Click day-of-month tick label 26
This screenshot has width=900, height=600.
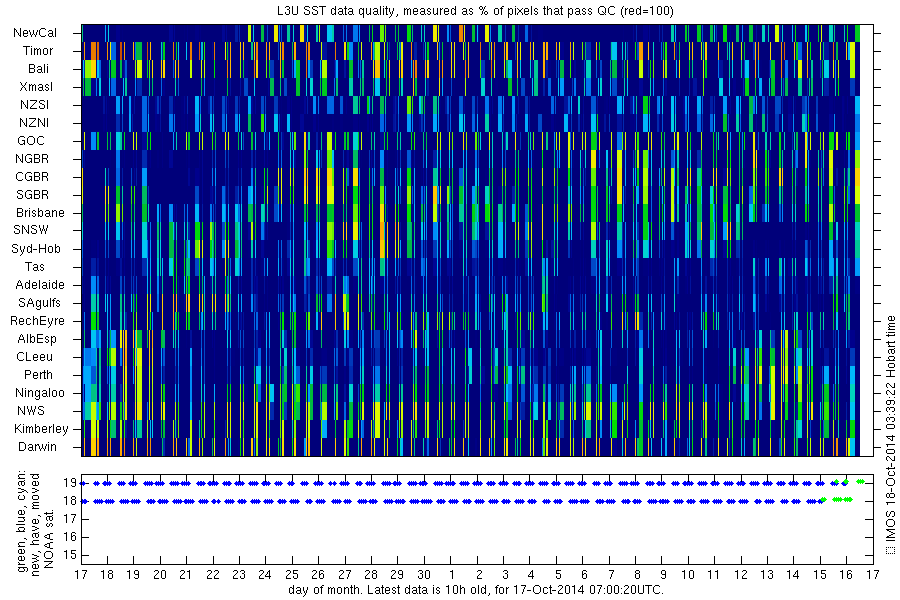pos(318,575)
